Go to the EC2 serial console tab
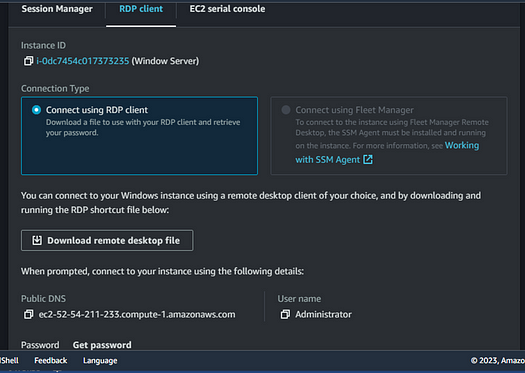Viewport: 525px width, 373px height. point(227,9)
